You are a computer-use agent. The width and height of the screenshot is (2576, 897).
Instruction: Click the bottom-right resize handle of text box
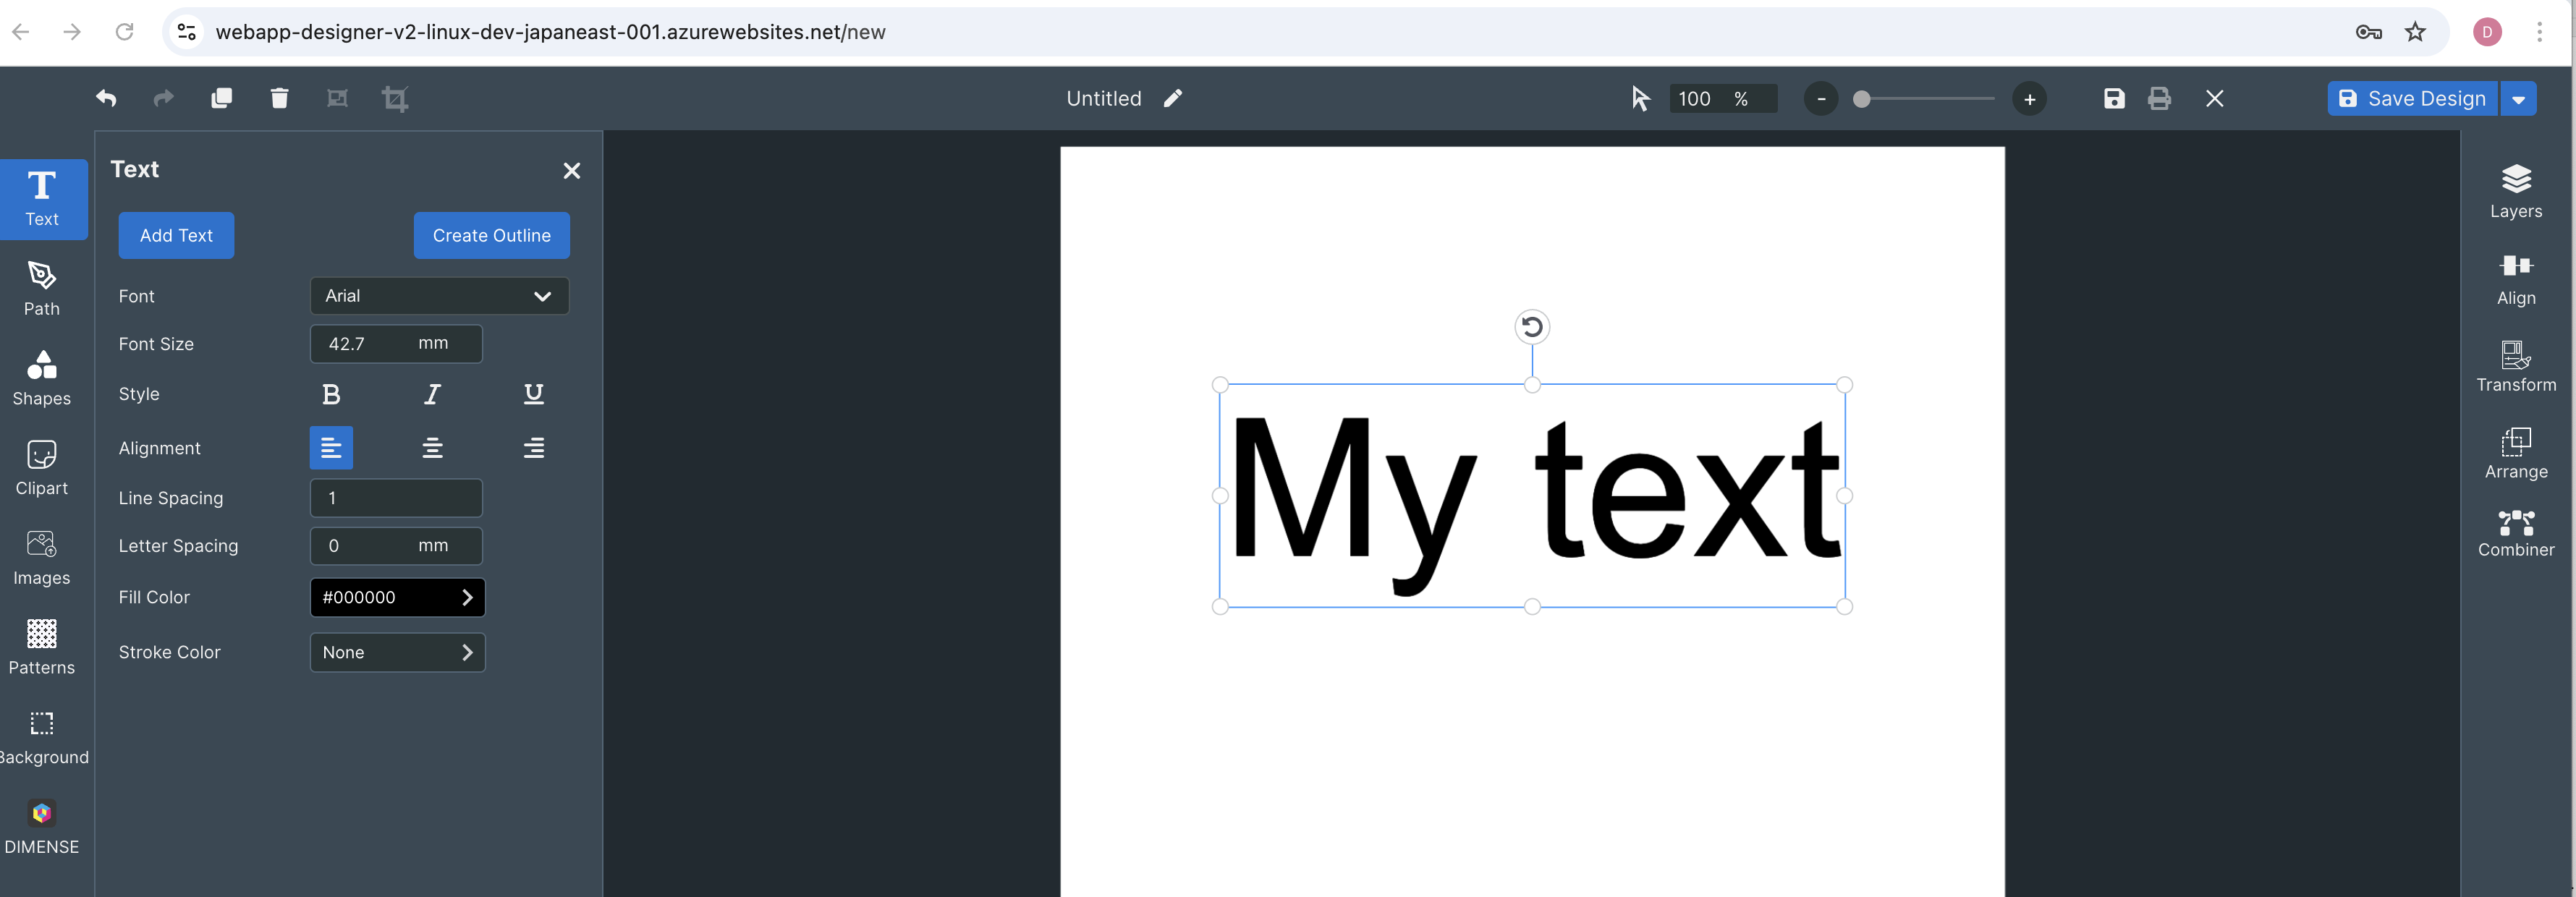point(1845,606)
